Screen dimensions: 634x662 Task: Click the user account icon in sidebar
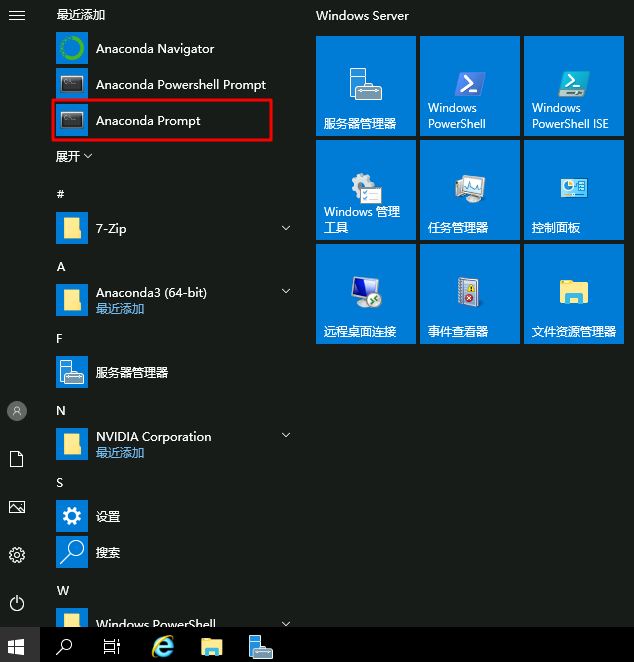tap(17, 411)
